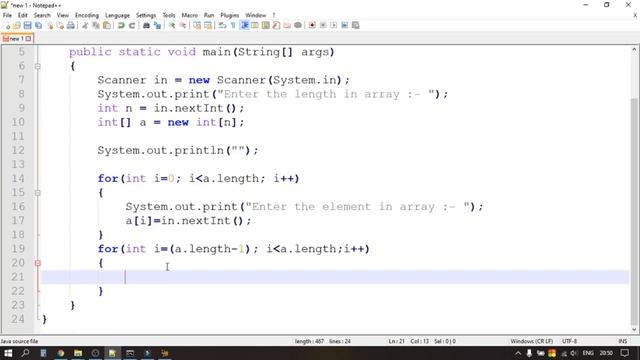Screen dimensions: 640x360
Task: Click the macro Playback icon
Action: click(x=333, y=25)
